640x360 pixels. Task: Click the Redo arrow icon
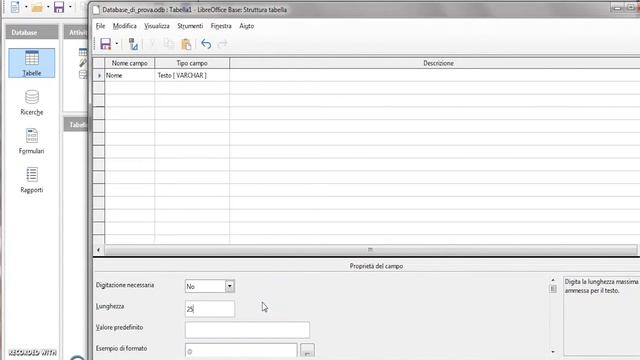coord(222,44)
